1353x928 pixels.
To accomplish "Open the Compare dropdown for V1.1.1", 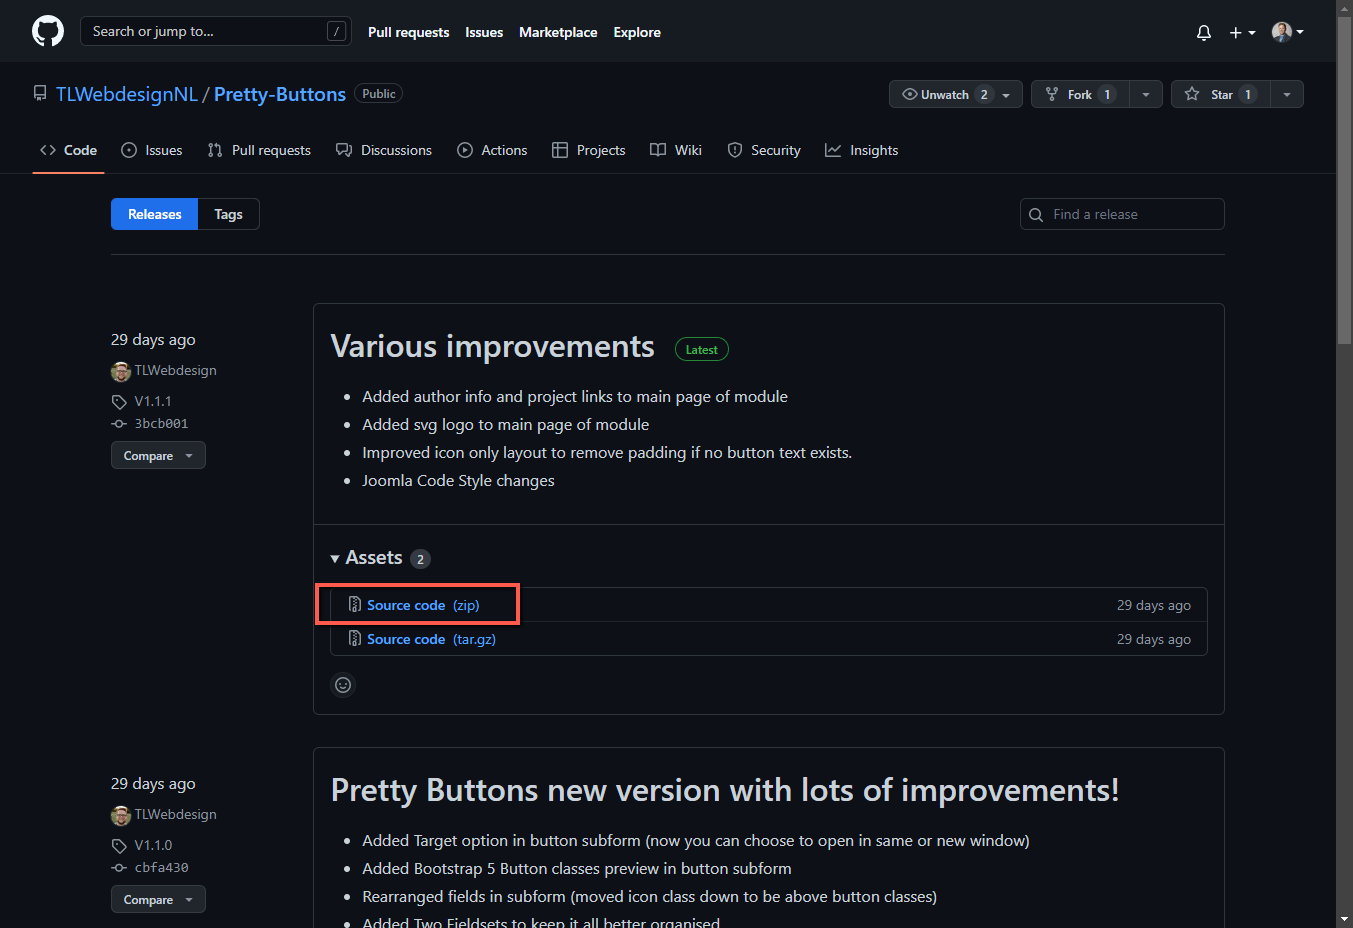I will 157,455.
